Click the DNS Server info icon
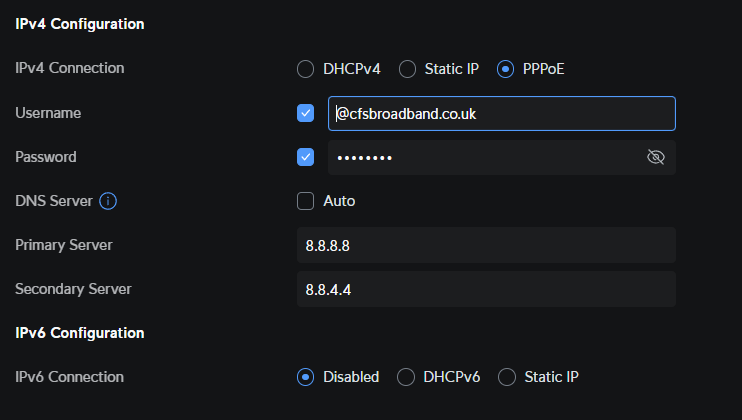The image size is (742, 420). tap(108, 201)
